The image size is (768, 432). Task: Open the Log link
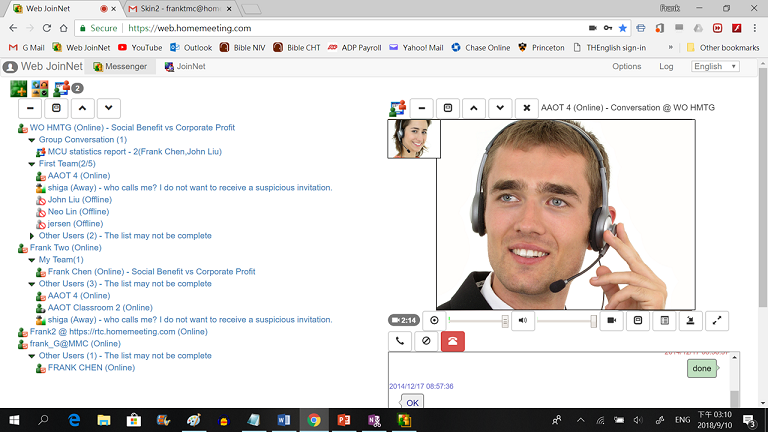pos(666,67)
